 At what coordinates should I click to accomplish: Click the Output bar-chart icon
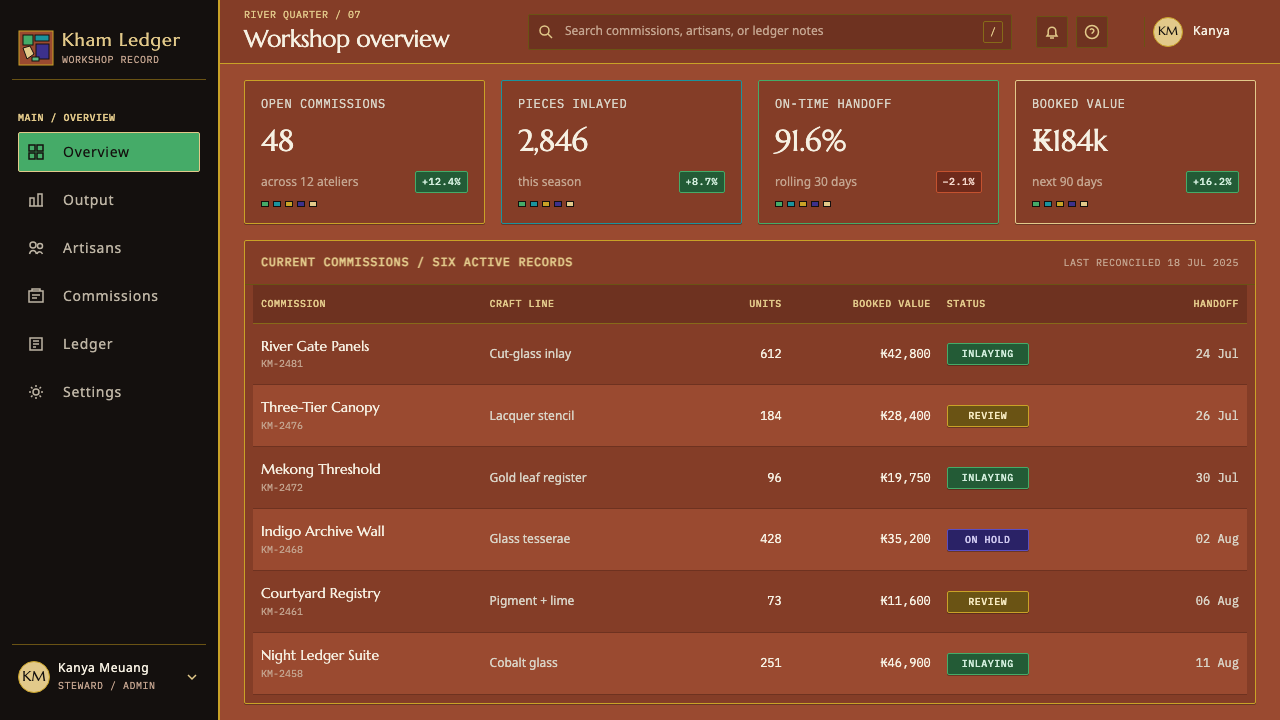point(36,200)
